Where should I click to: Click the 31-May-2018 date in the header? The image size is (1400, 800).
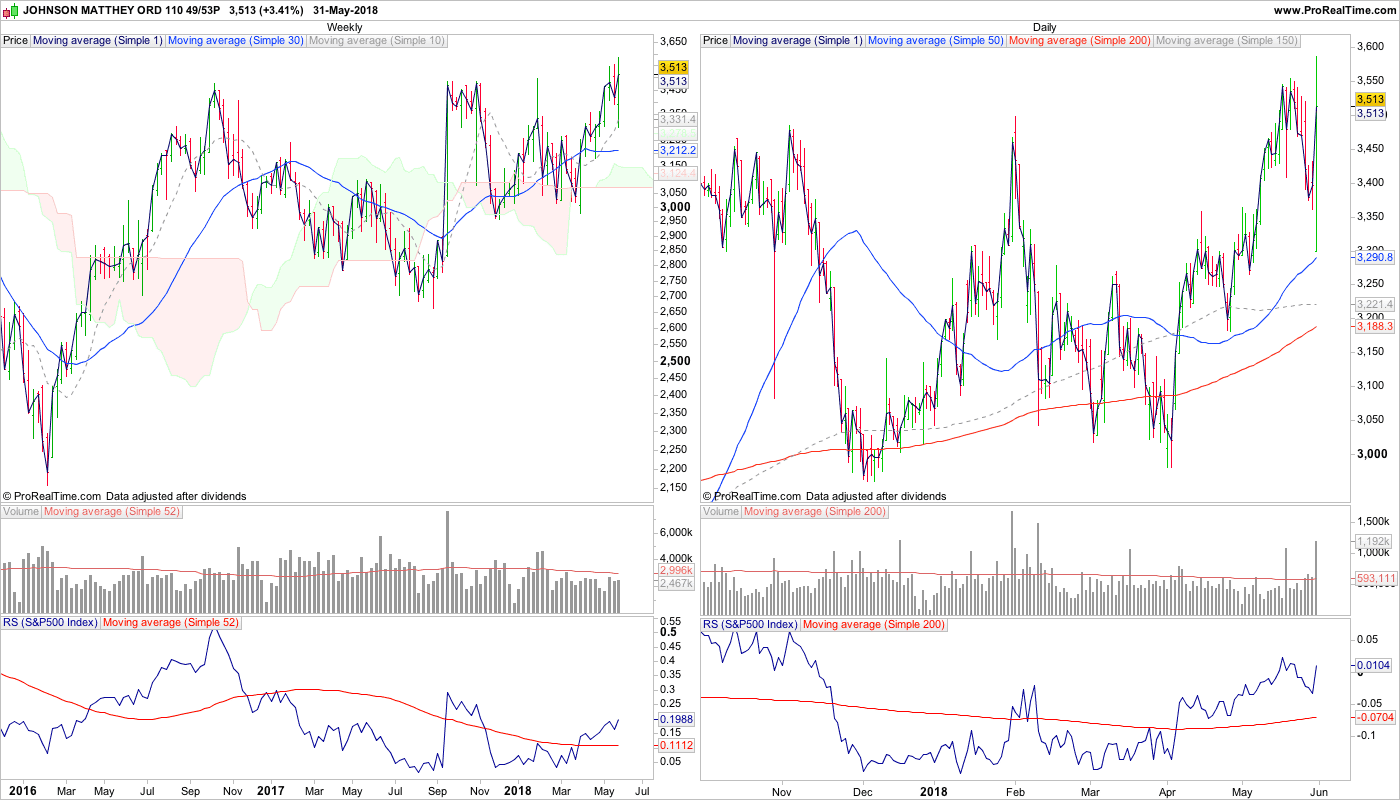[346, 10]
